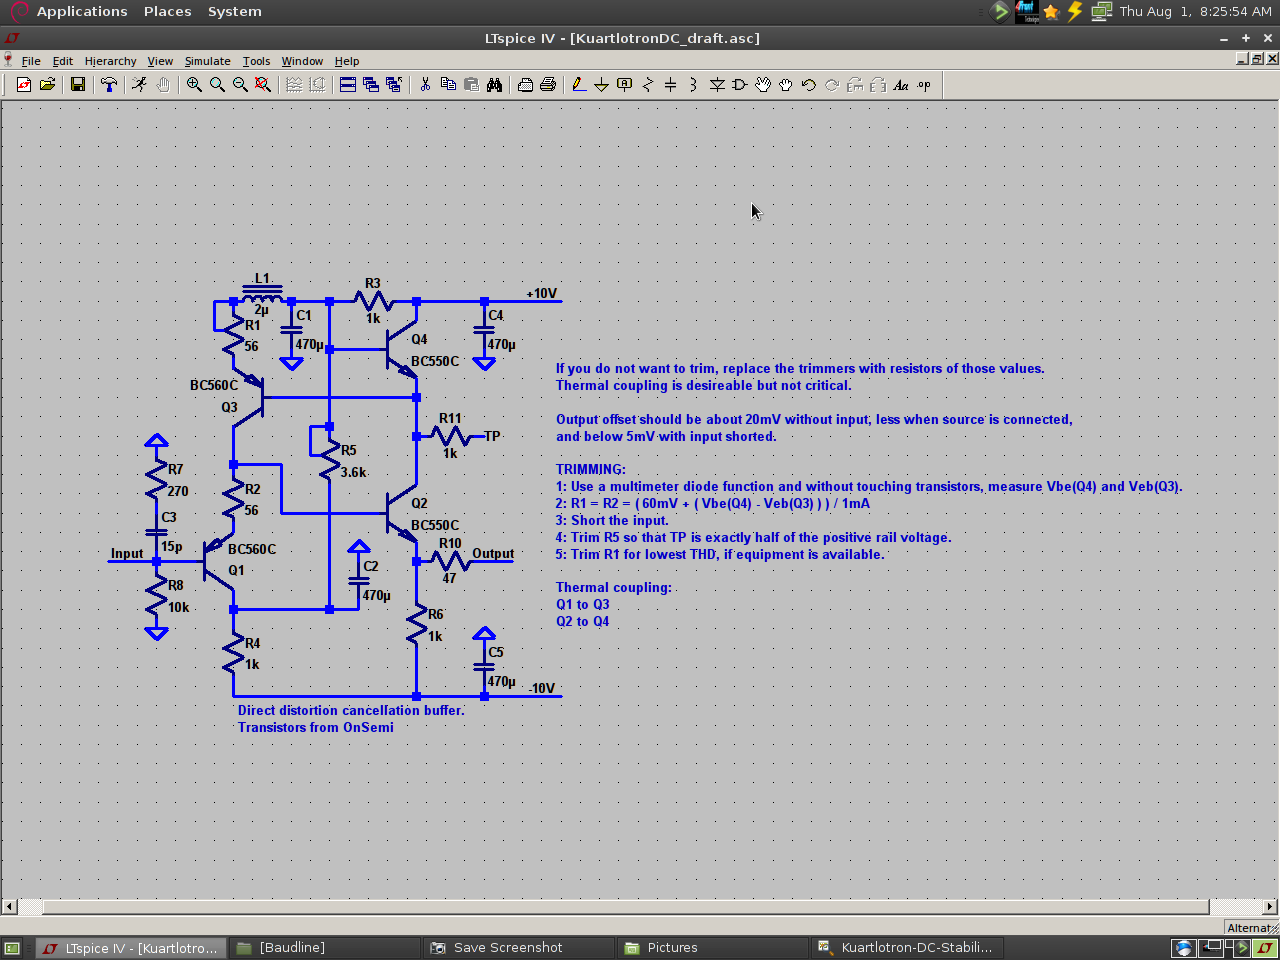Select the draw wire pencil tool
The width and height of the screenshot is (1280, 960).
[x=579, y=85]
